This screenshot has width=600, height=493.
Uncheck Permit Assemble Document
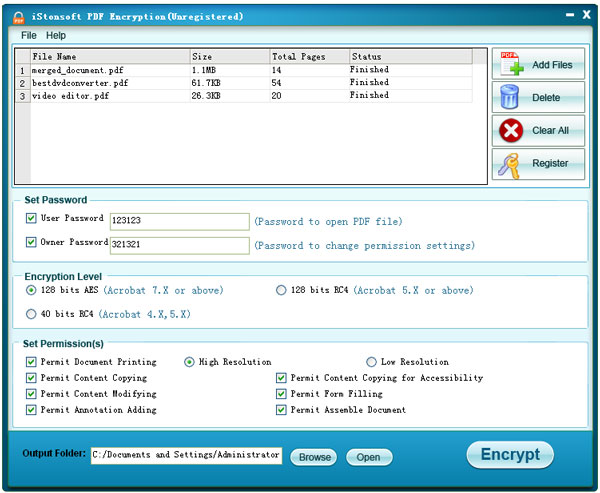(281, 410)
